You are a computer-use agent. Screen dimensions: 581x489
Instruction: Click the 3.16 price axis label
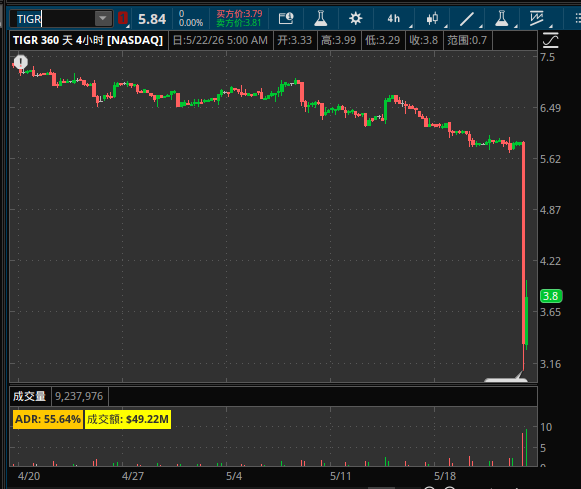pyautogui.click(x=550, y=364)
